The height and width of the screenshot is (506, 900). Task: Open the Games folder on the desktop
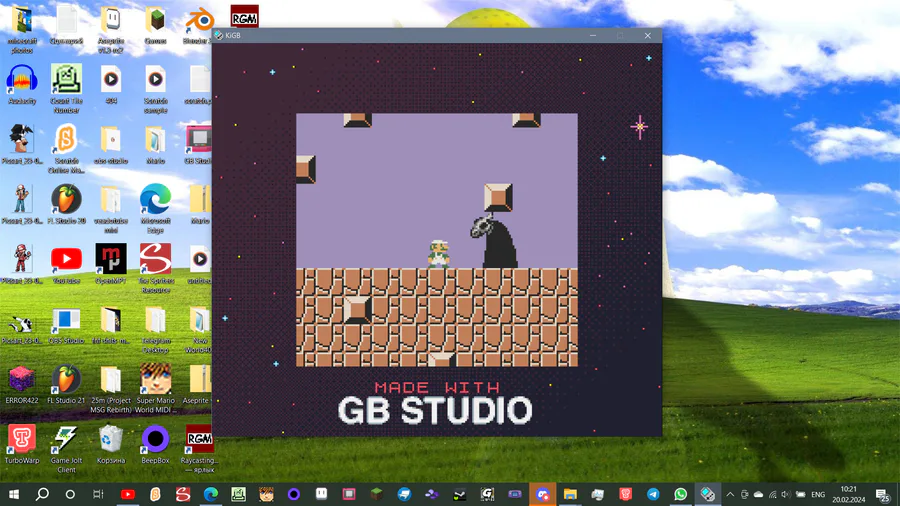[x=155, y=26]
